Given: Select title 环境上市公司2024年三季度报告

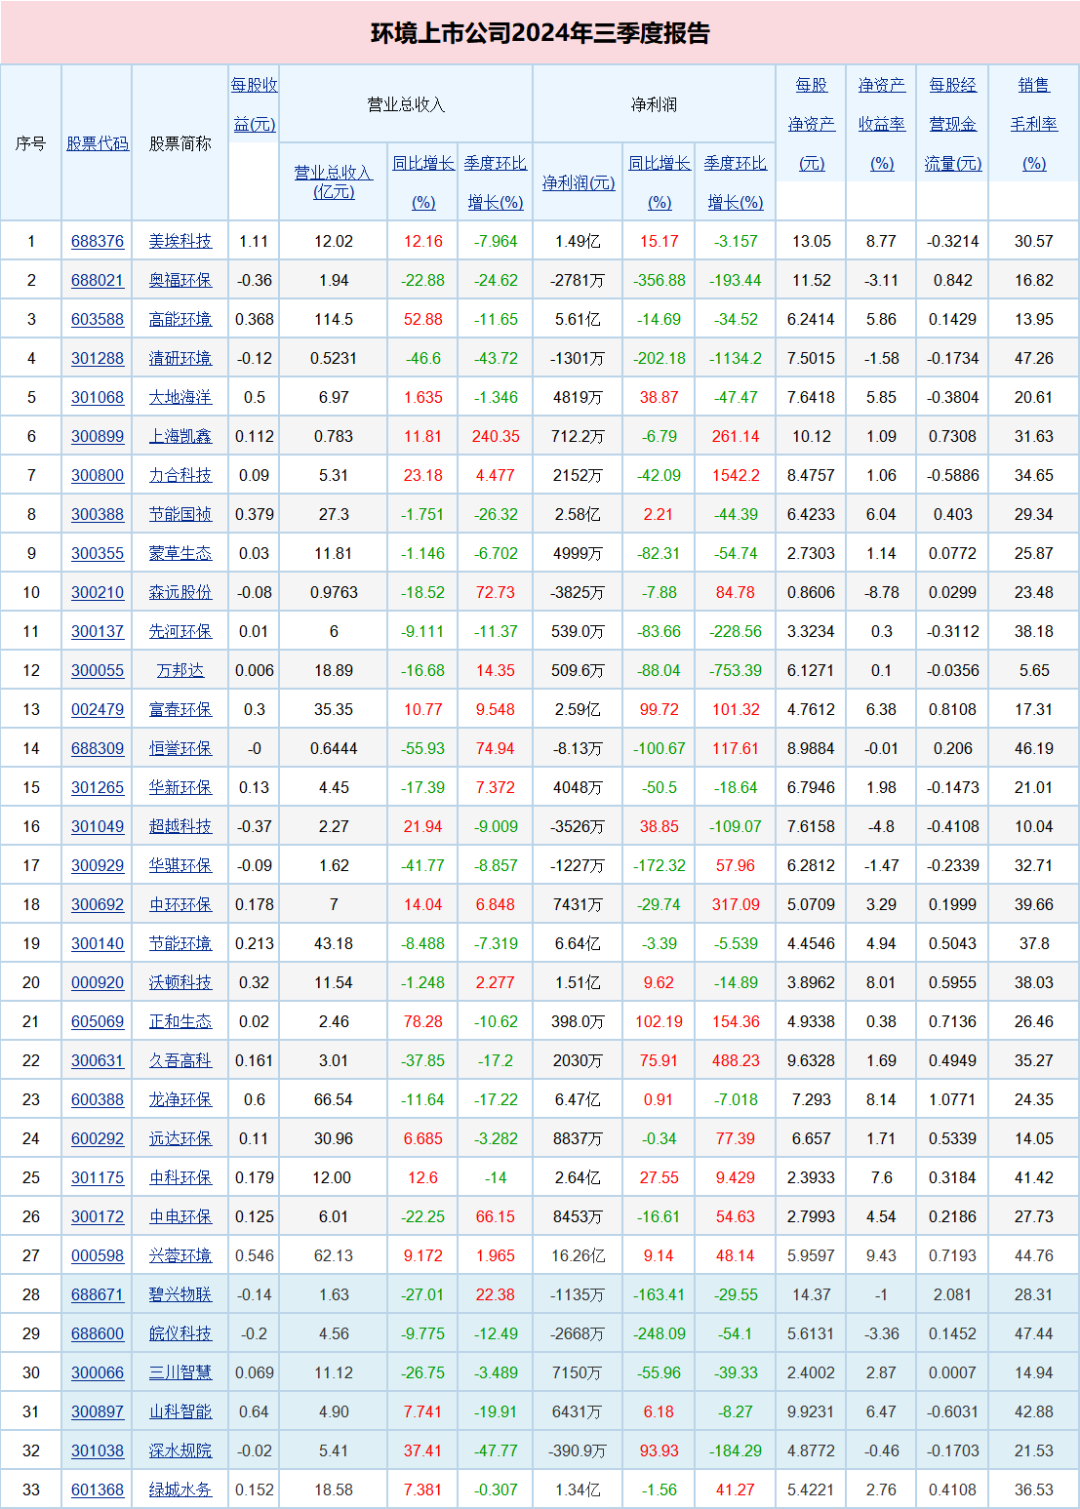Looking at the screenshot, I should click(x=540, y=33).
